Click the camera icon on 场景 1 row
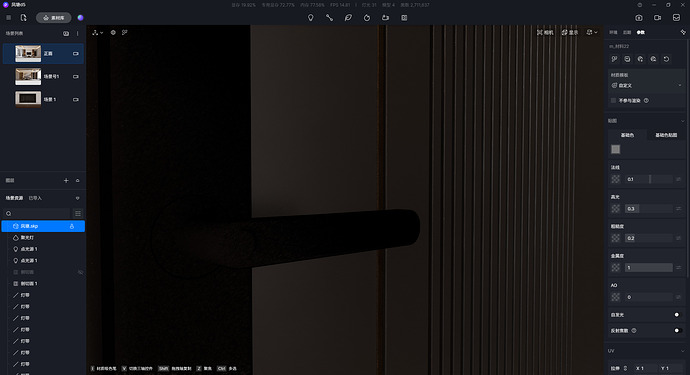Image resolution: width=690 pixels, height=375 pixels. tap(76, 99)
